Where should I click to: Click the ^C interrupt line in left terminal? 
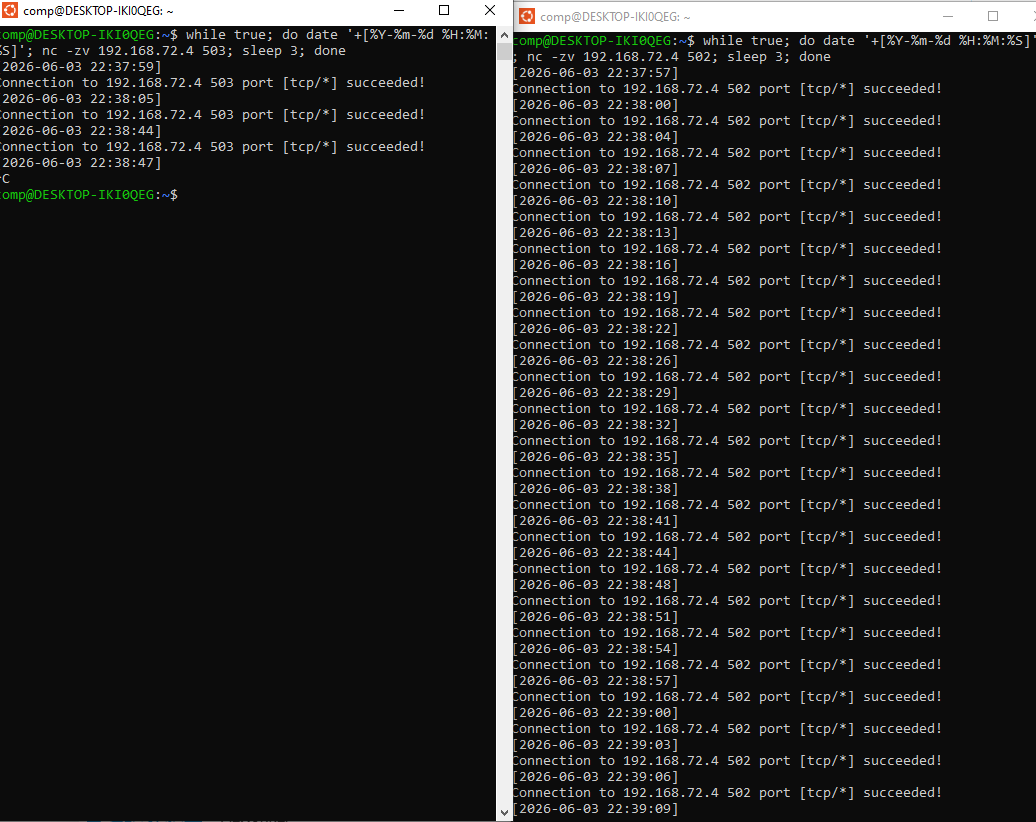pyautogui.click(x=5, y=178)
